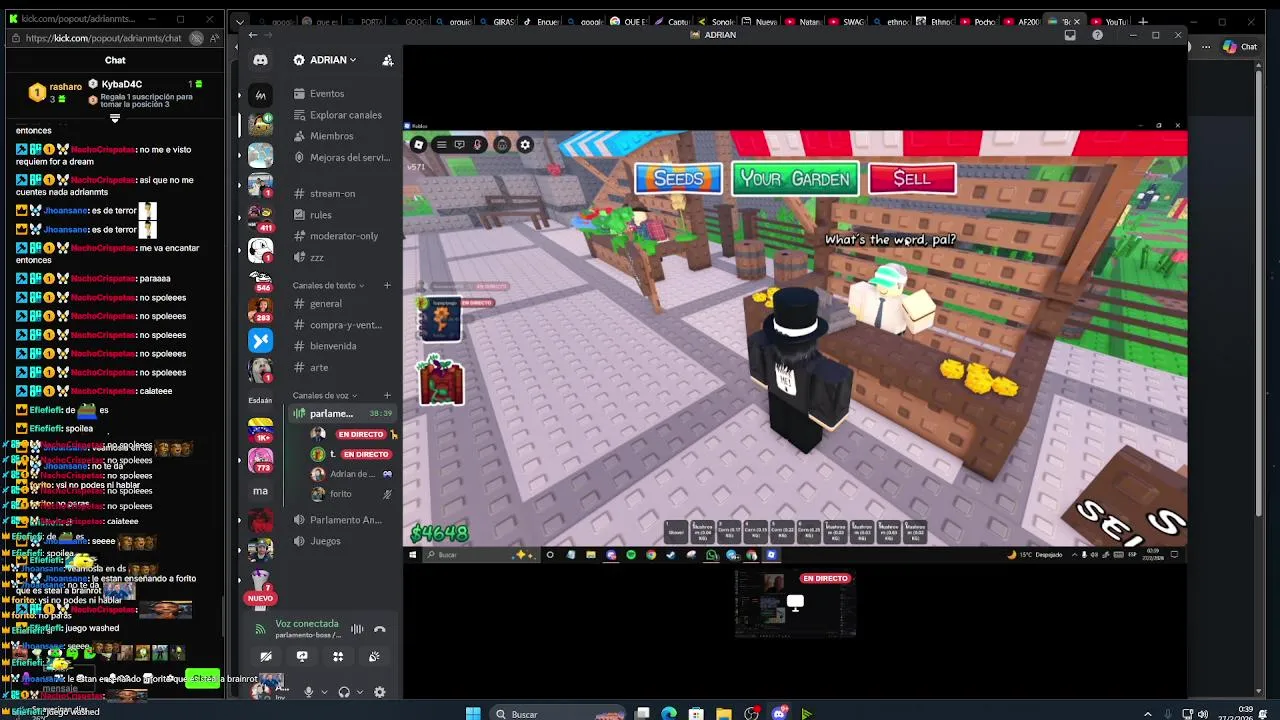Toggle headphone deafen in Discord
Image resolution: width=1280 pixels, height=720 pixels.
(344, 692)
